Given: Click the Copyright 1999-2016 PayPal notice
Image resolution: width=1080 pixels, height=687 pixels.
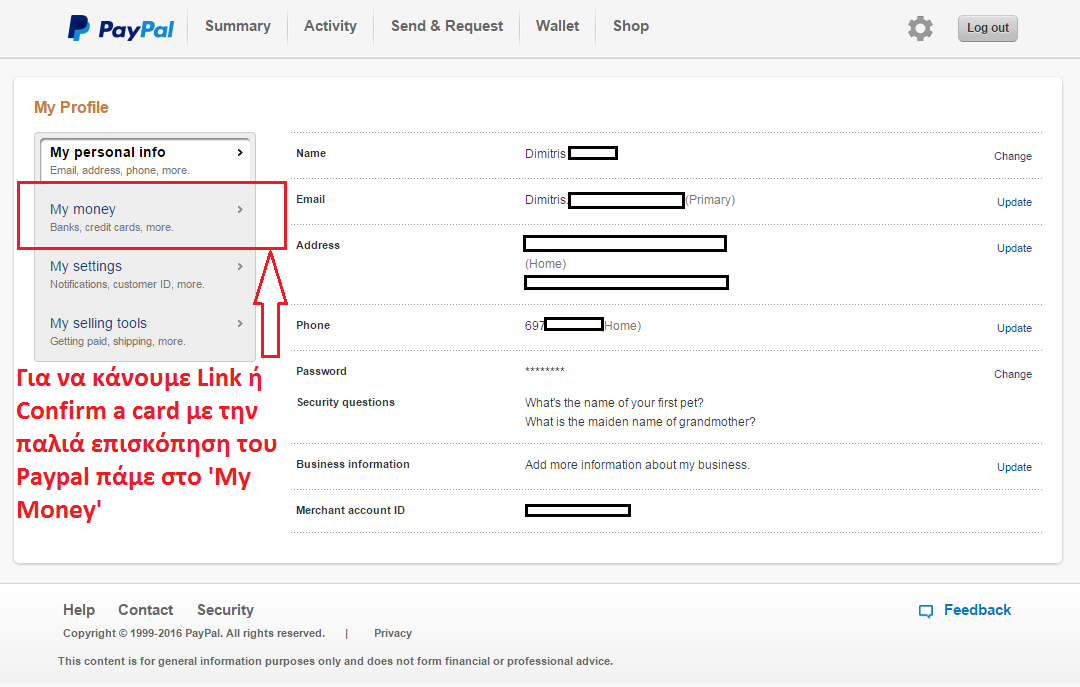Looking at the screenshot, I should [x=194, y=633].
